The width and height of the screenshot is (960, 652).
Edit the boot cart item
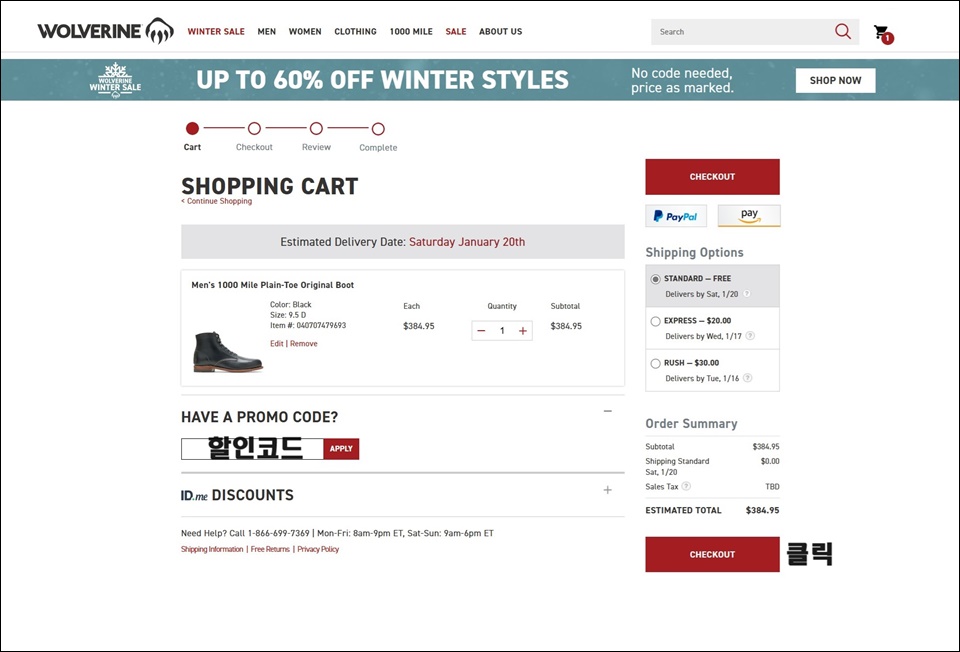(x=277, y=343)
